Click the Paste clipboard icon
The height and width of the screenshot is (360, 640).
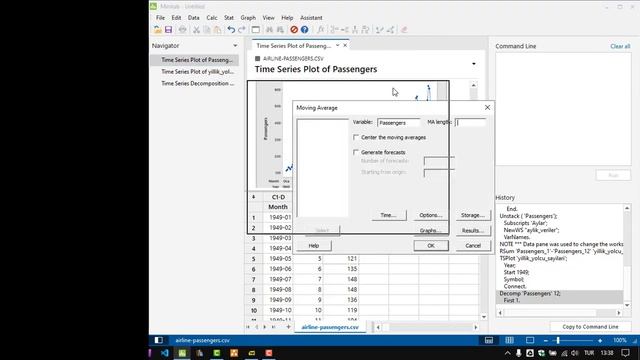coord(218,30)
